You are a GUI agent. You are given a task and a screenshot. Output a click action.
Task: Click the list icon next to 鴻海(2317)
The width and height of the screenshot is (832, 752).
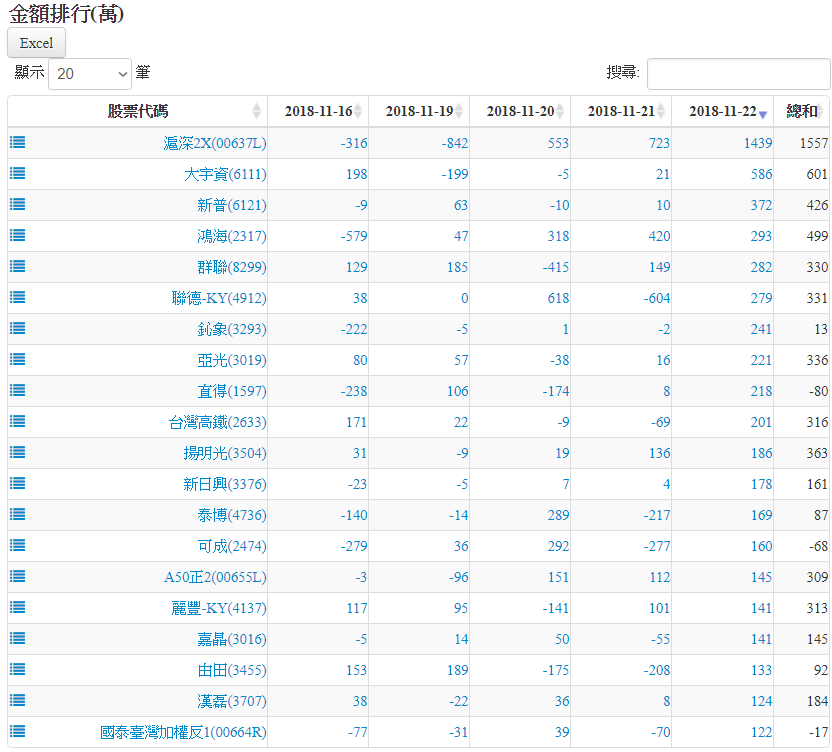pyautogui.click(x=17, y=235)
